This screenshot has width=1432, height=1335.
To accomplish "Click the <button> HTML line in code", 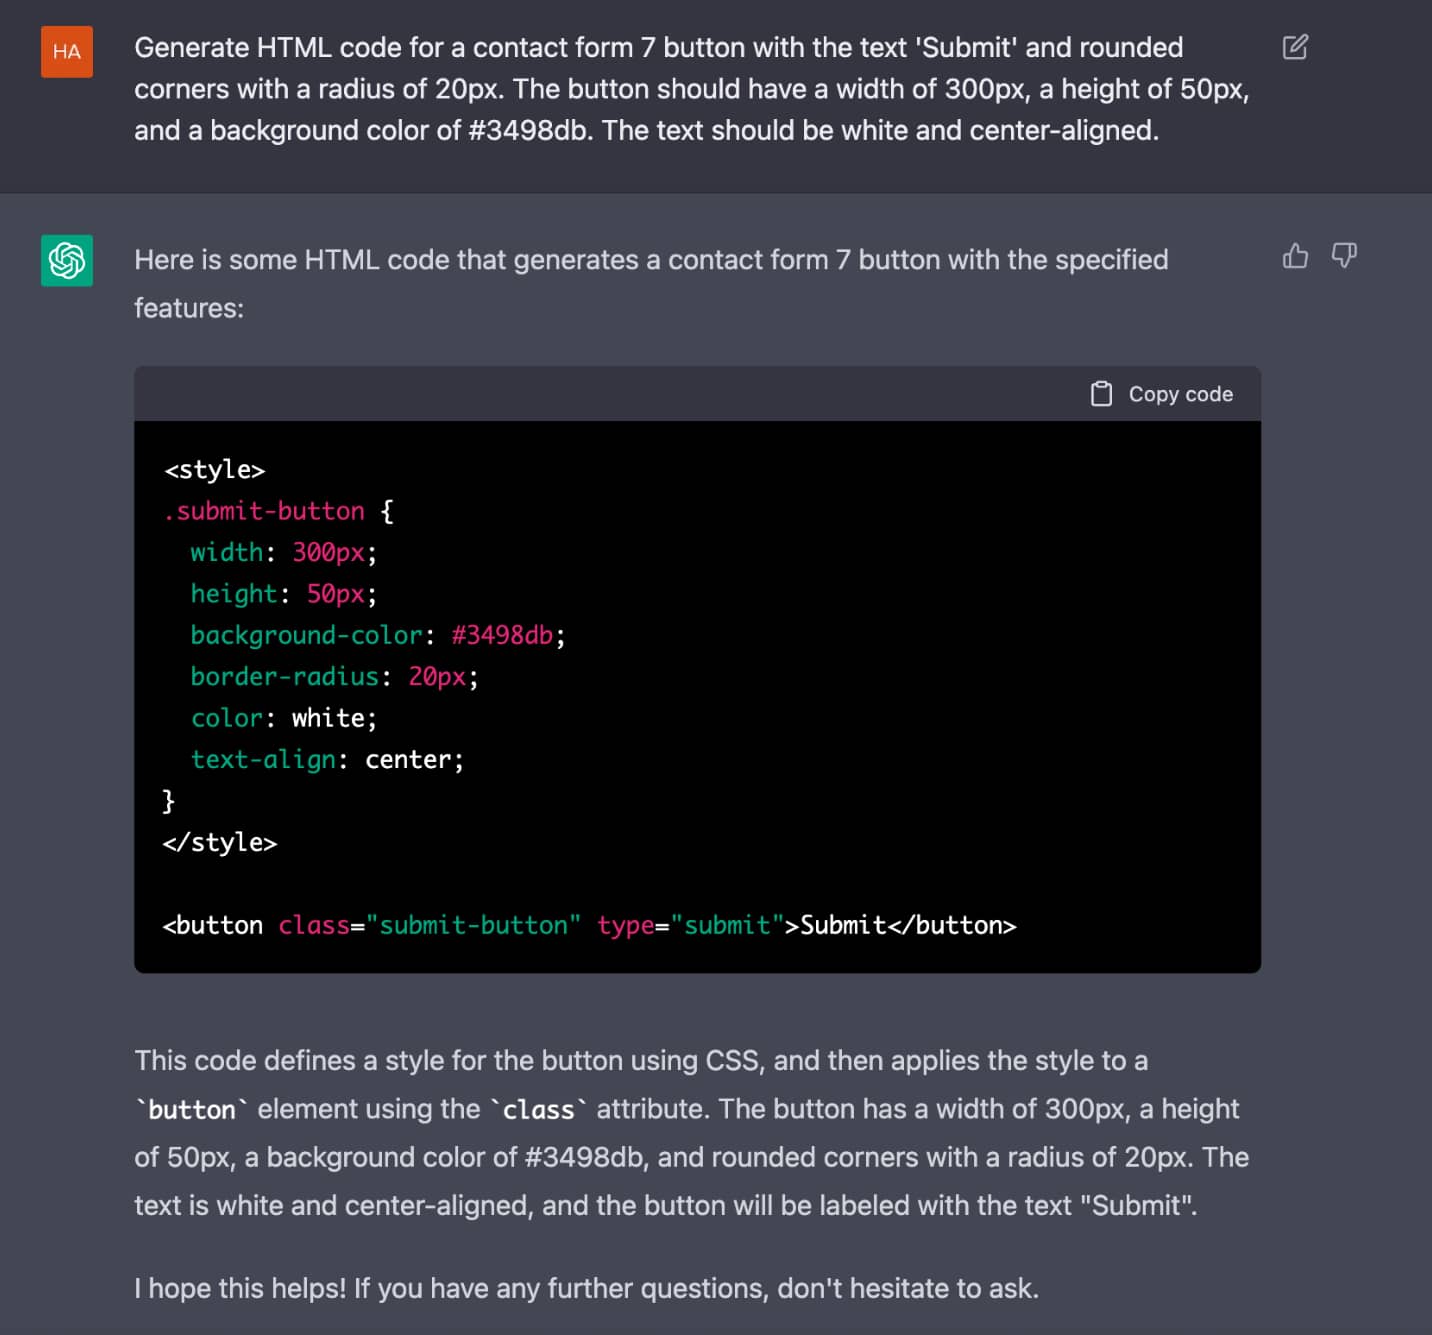I will (590, 925).
